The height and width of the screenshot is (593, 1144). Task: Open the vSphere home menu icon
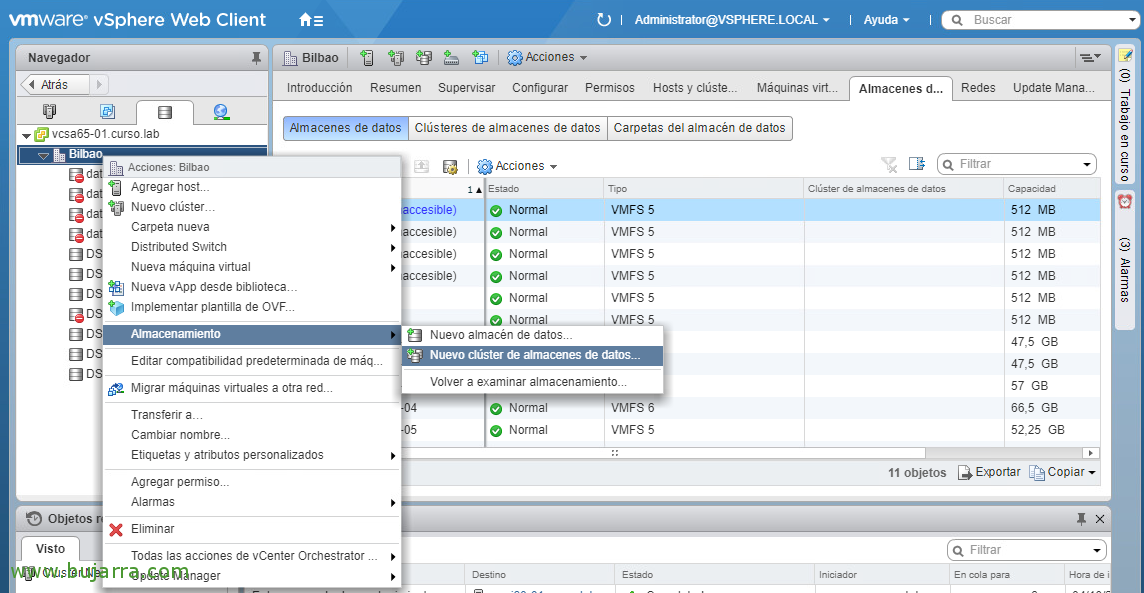pyautogui.click(x=311, y=20)
